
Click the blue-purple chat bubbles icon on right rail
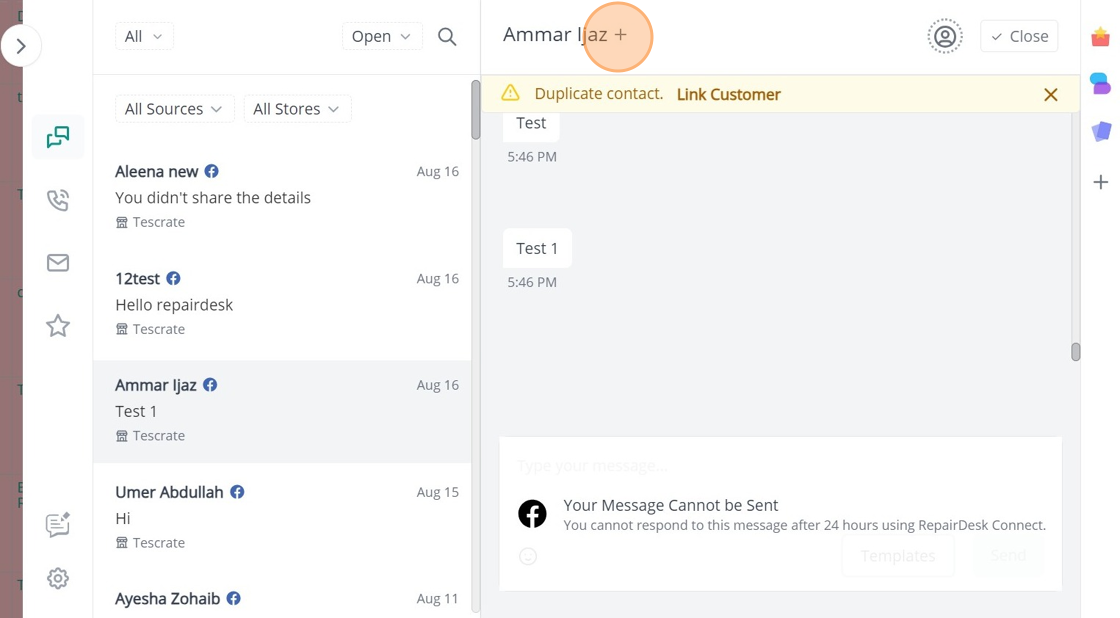pos(1101,84)
